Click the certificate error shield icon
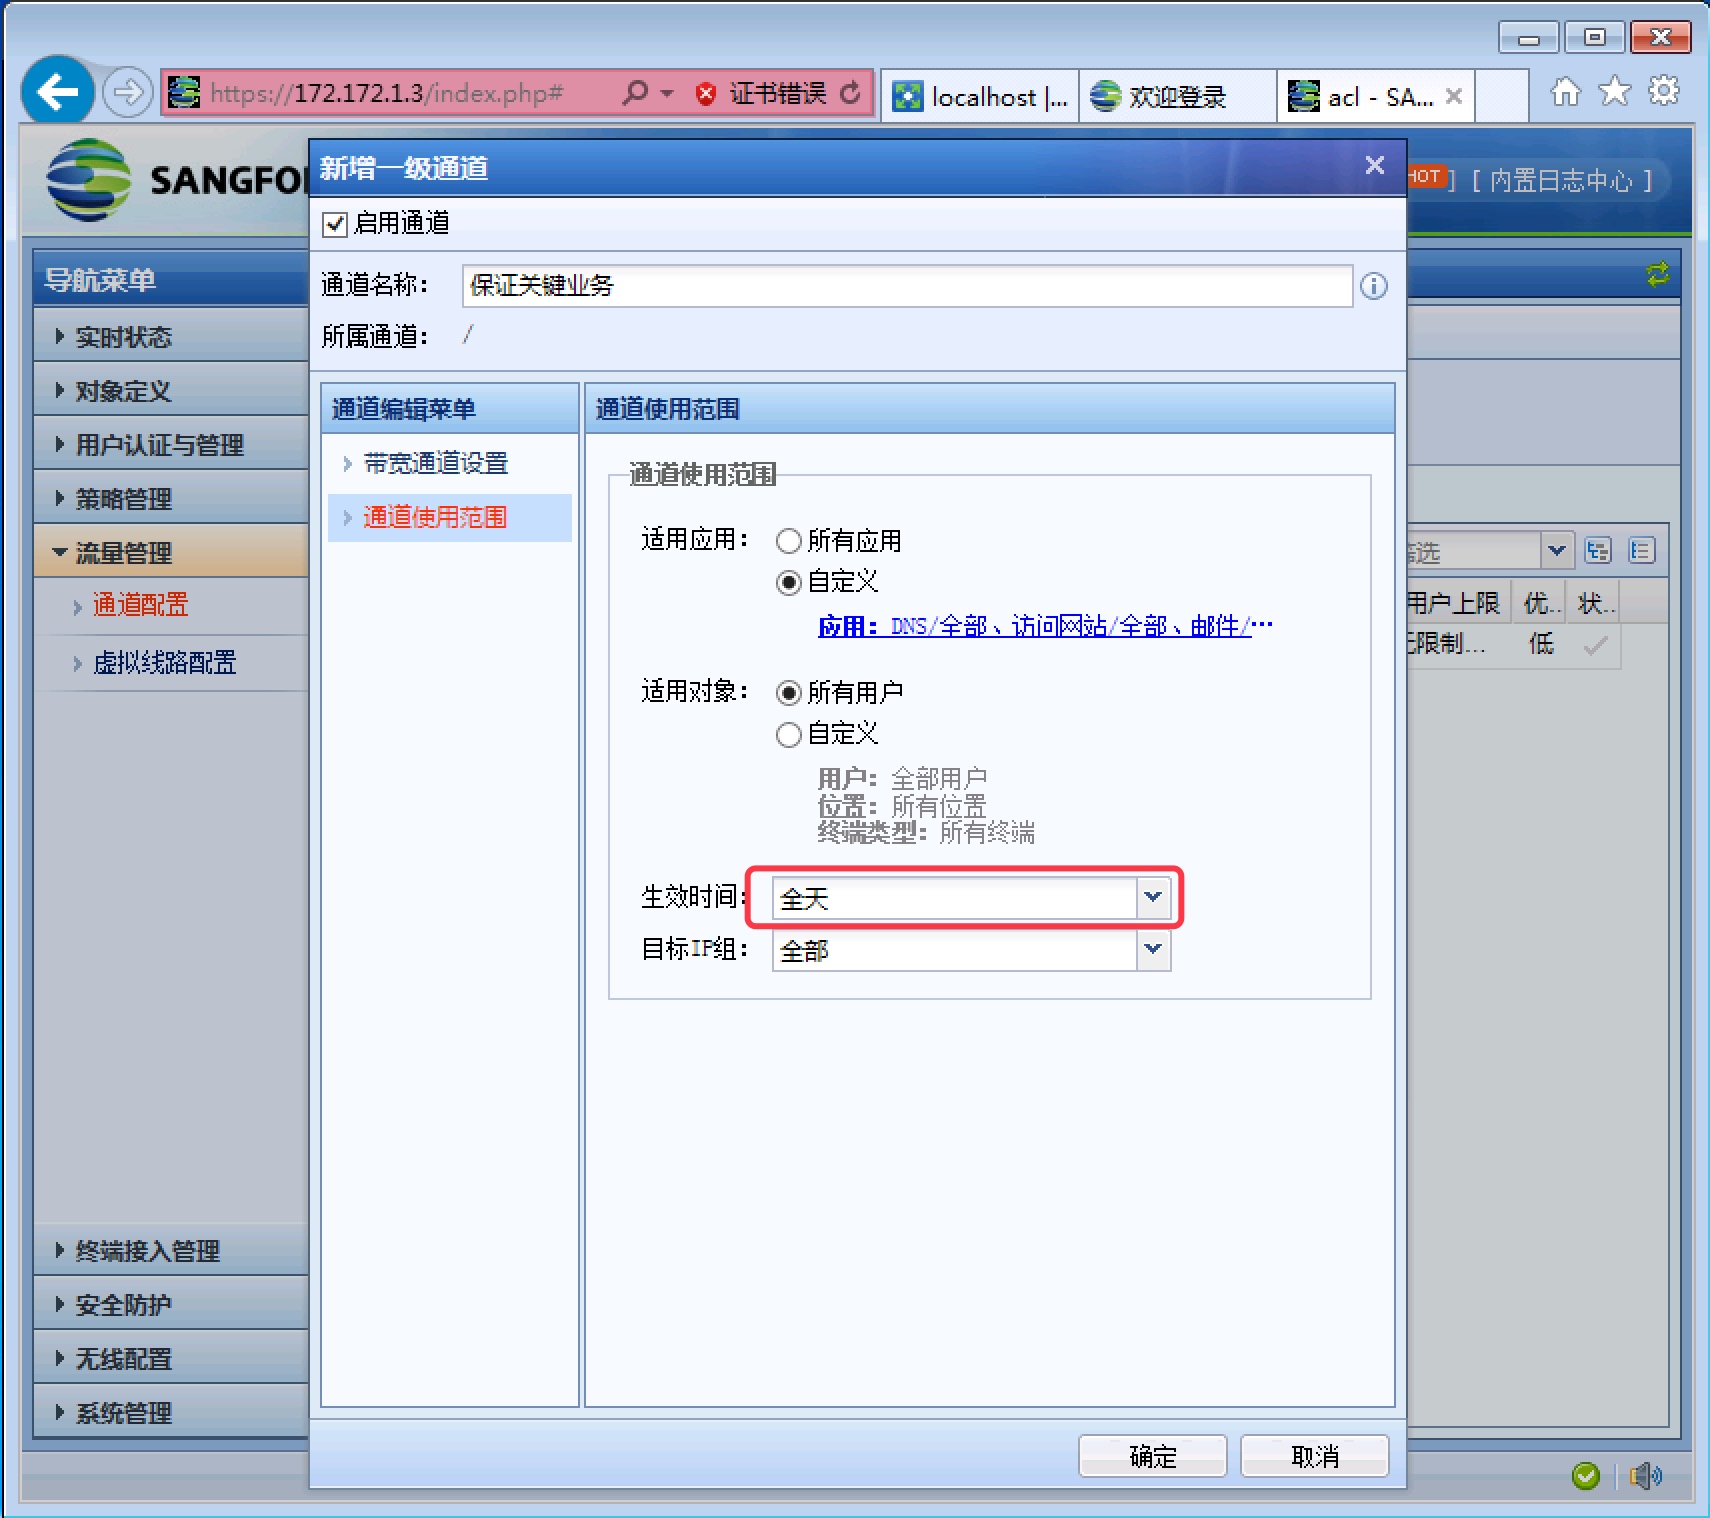 coord(706,94)
